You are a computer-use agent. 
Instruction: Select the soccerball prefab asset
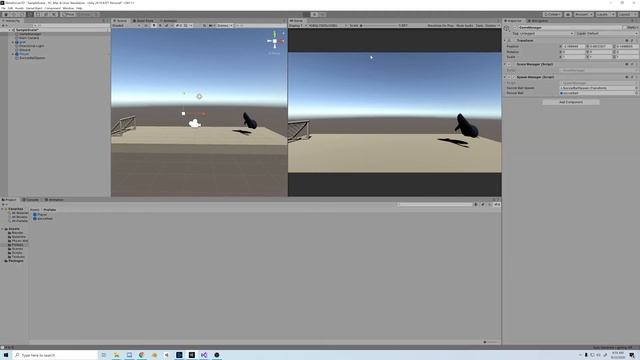43,218
